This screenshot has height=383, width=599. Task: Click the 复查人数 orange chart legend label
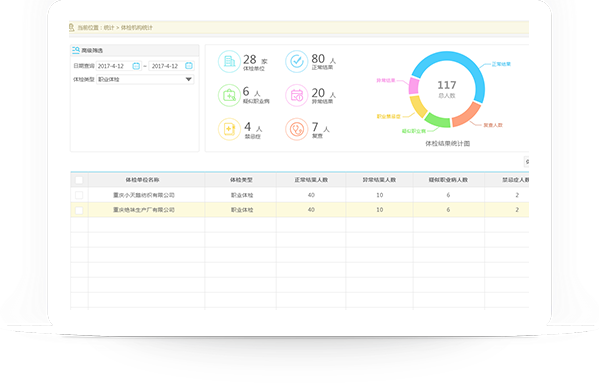(493, 125)
